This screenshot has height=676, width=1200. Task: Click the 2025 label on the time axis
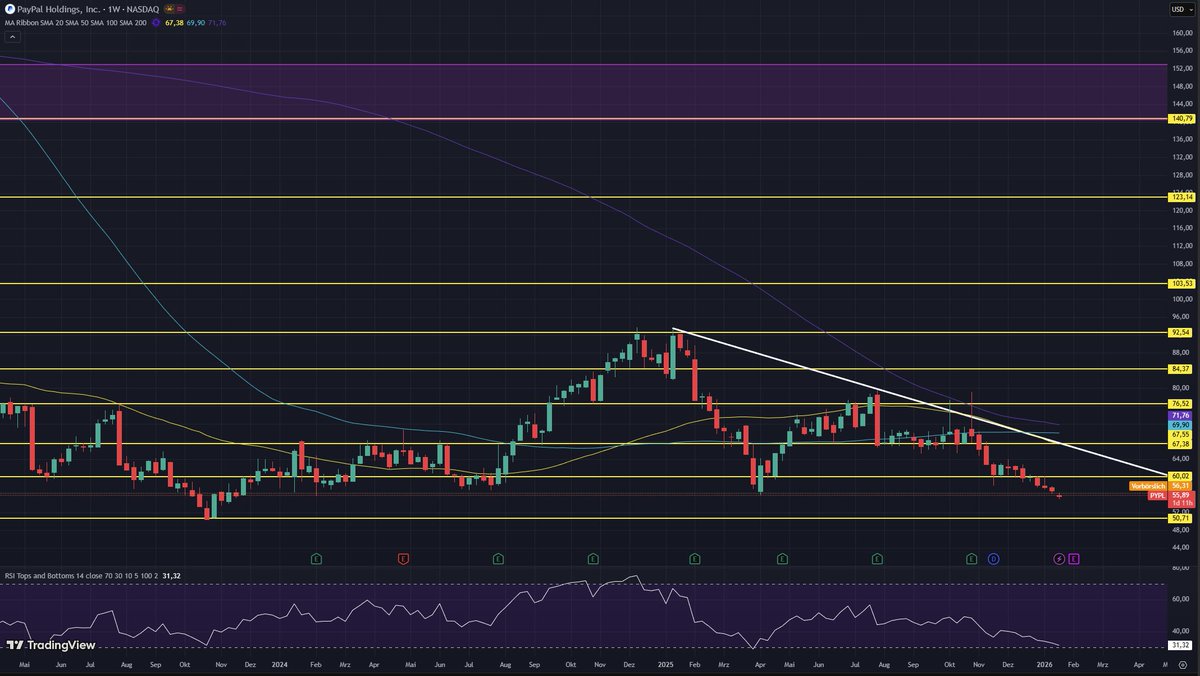point(668,664)
